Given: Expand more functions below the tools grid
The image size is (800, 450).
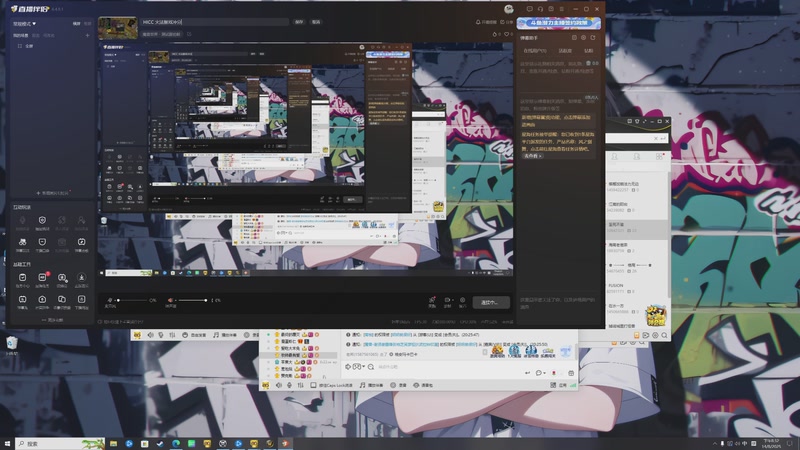Looking at the screenshot, I should coord(53,320).
